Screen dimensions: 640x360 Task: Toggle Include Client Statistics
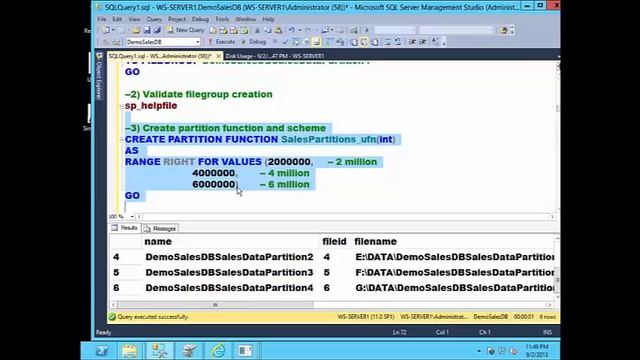[x=340, y=42]
